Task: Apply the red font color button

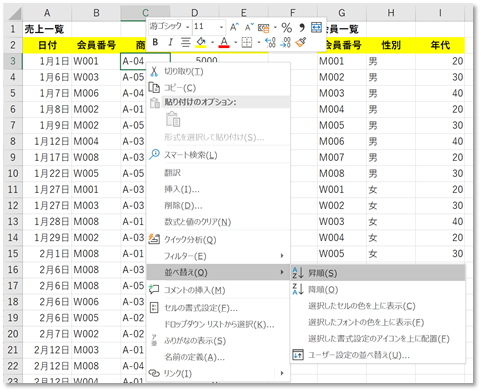Action: pos(224,42)
